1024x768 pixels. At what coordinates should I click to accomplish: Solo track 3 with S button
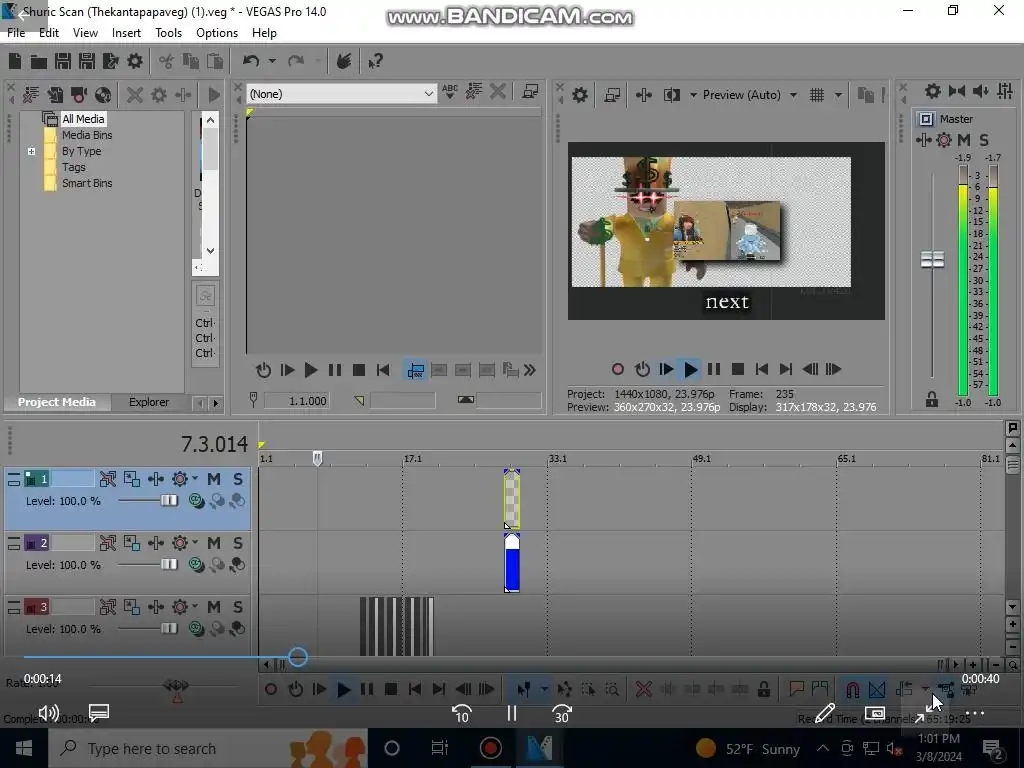point(238,607)
